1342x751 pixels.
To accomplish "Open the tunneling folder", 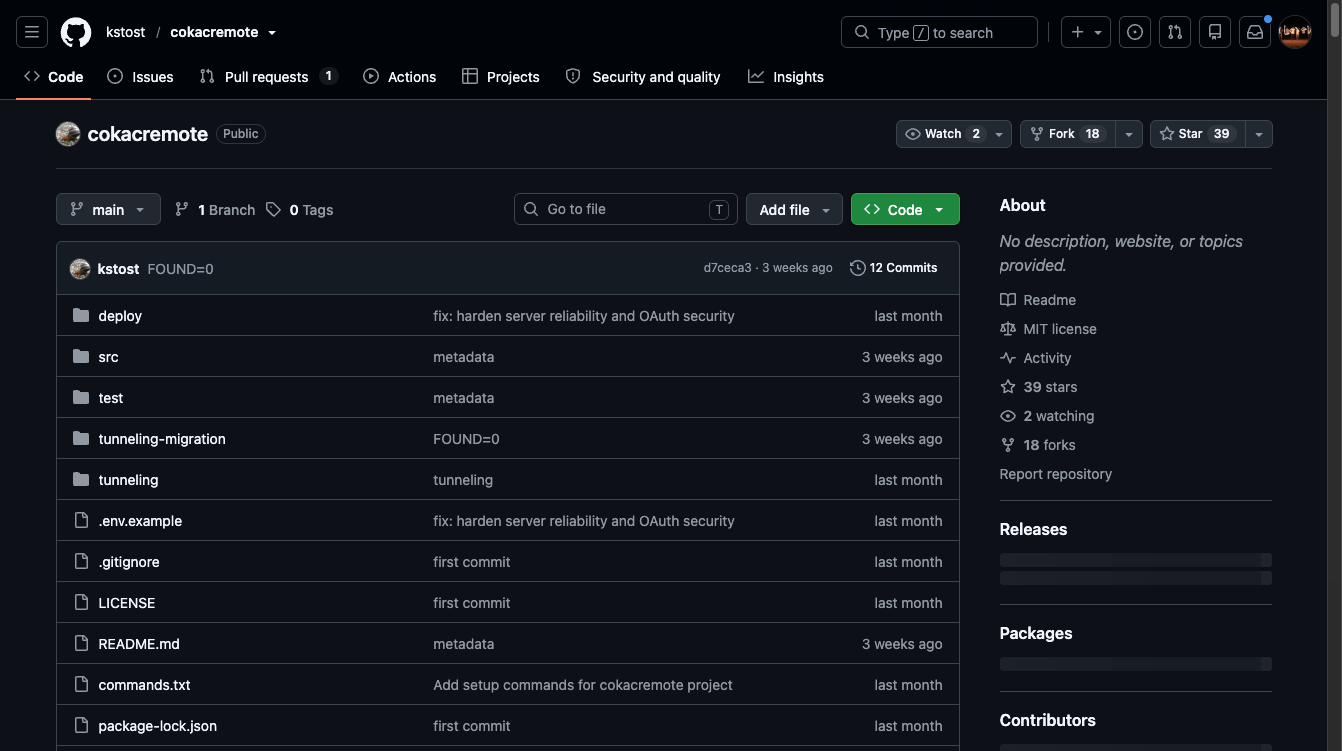I will click(x=128, y=480).
